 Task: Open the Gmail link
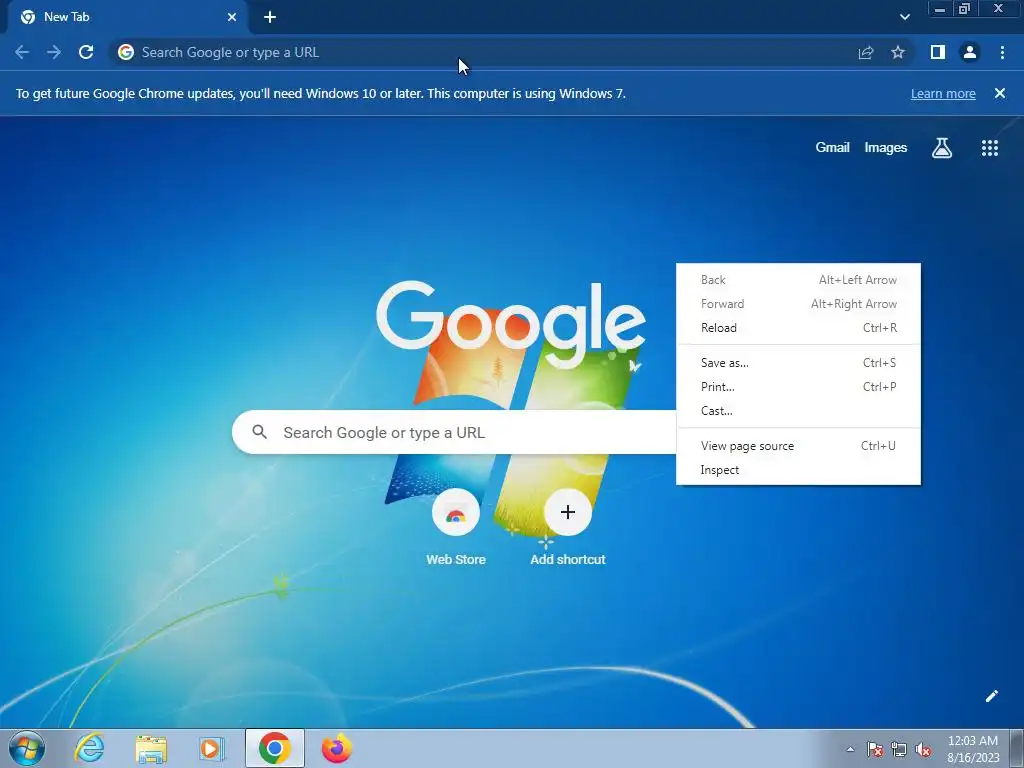click(832, 148)
